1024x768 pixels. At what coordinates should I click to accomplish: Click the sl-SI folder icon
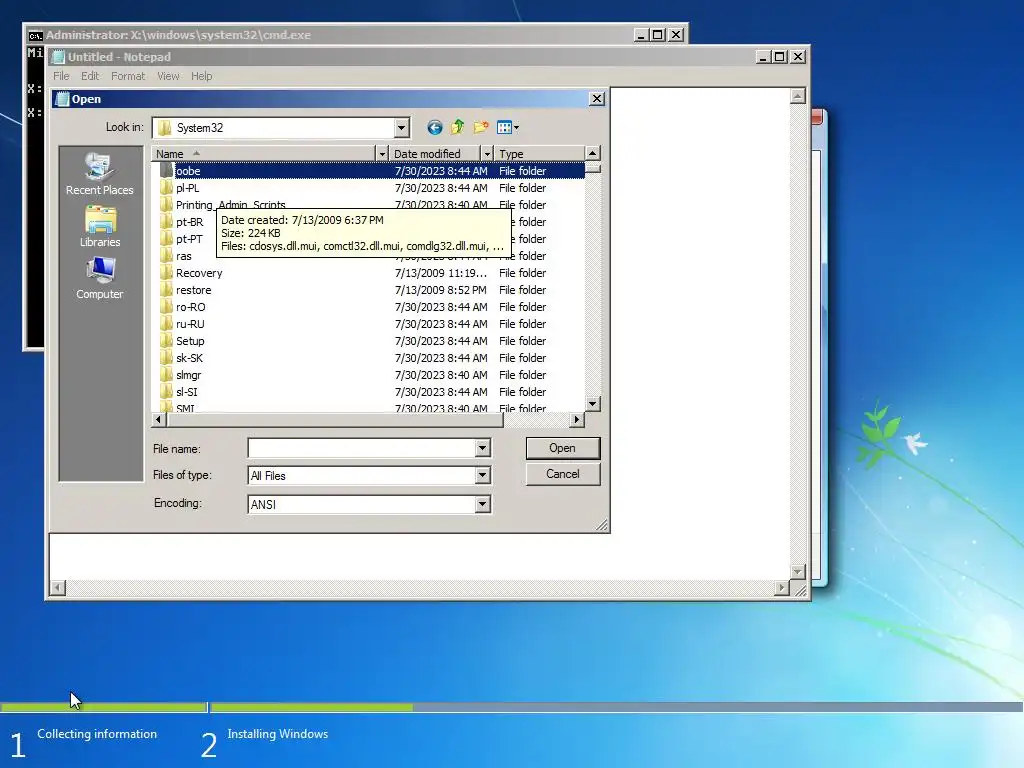pyautogui.click(x=167, y=391)
